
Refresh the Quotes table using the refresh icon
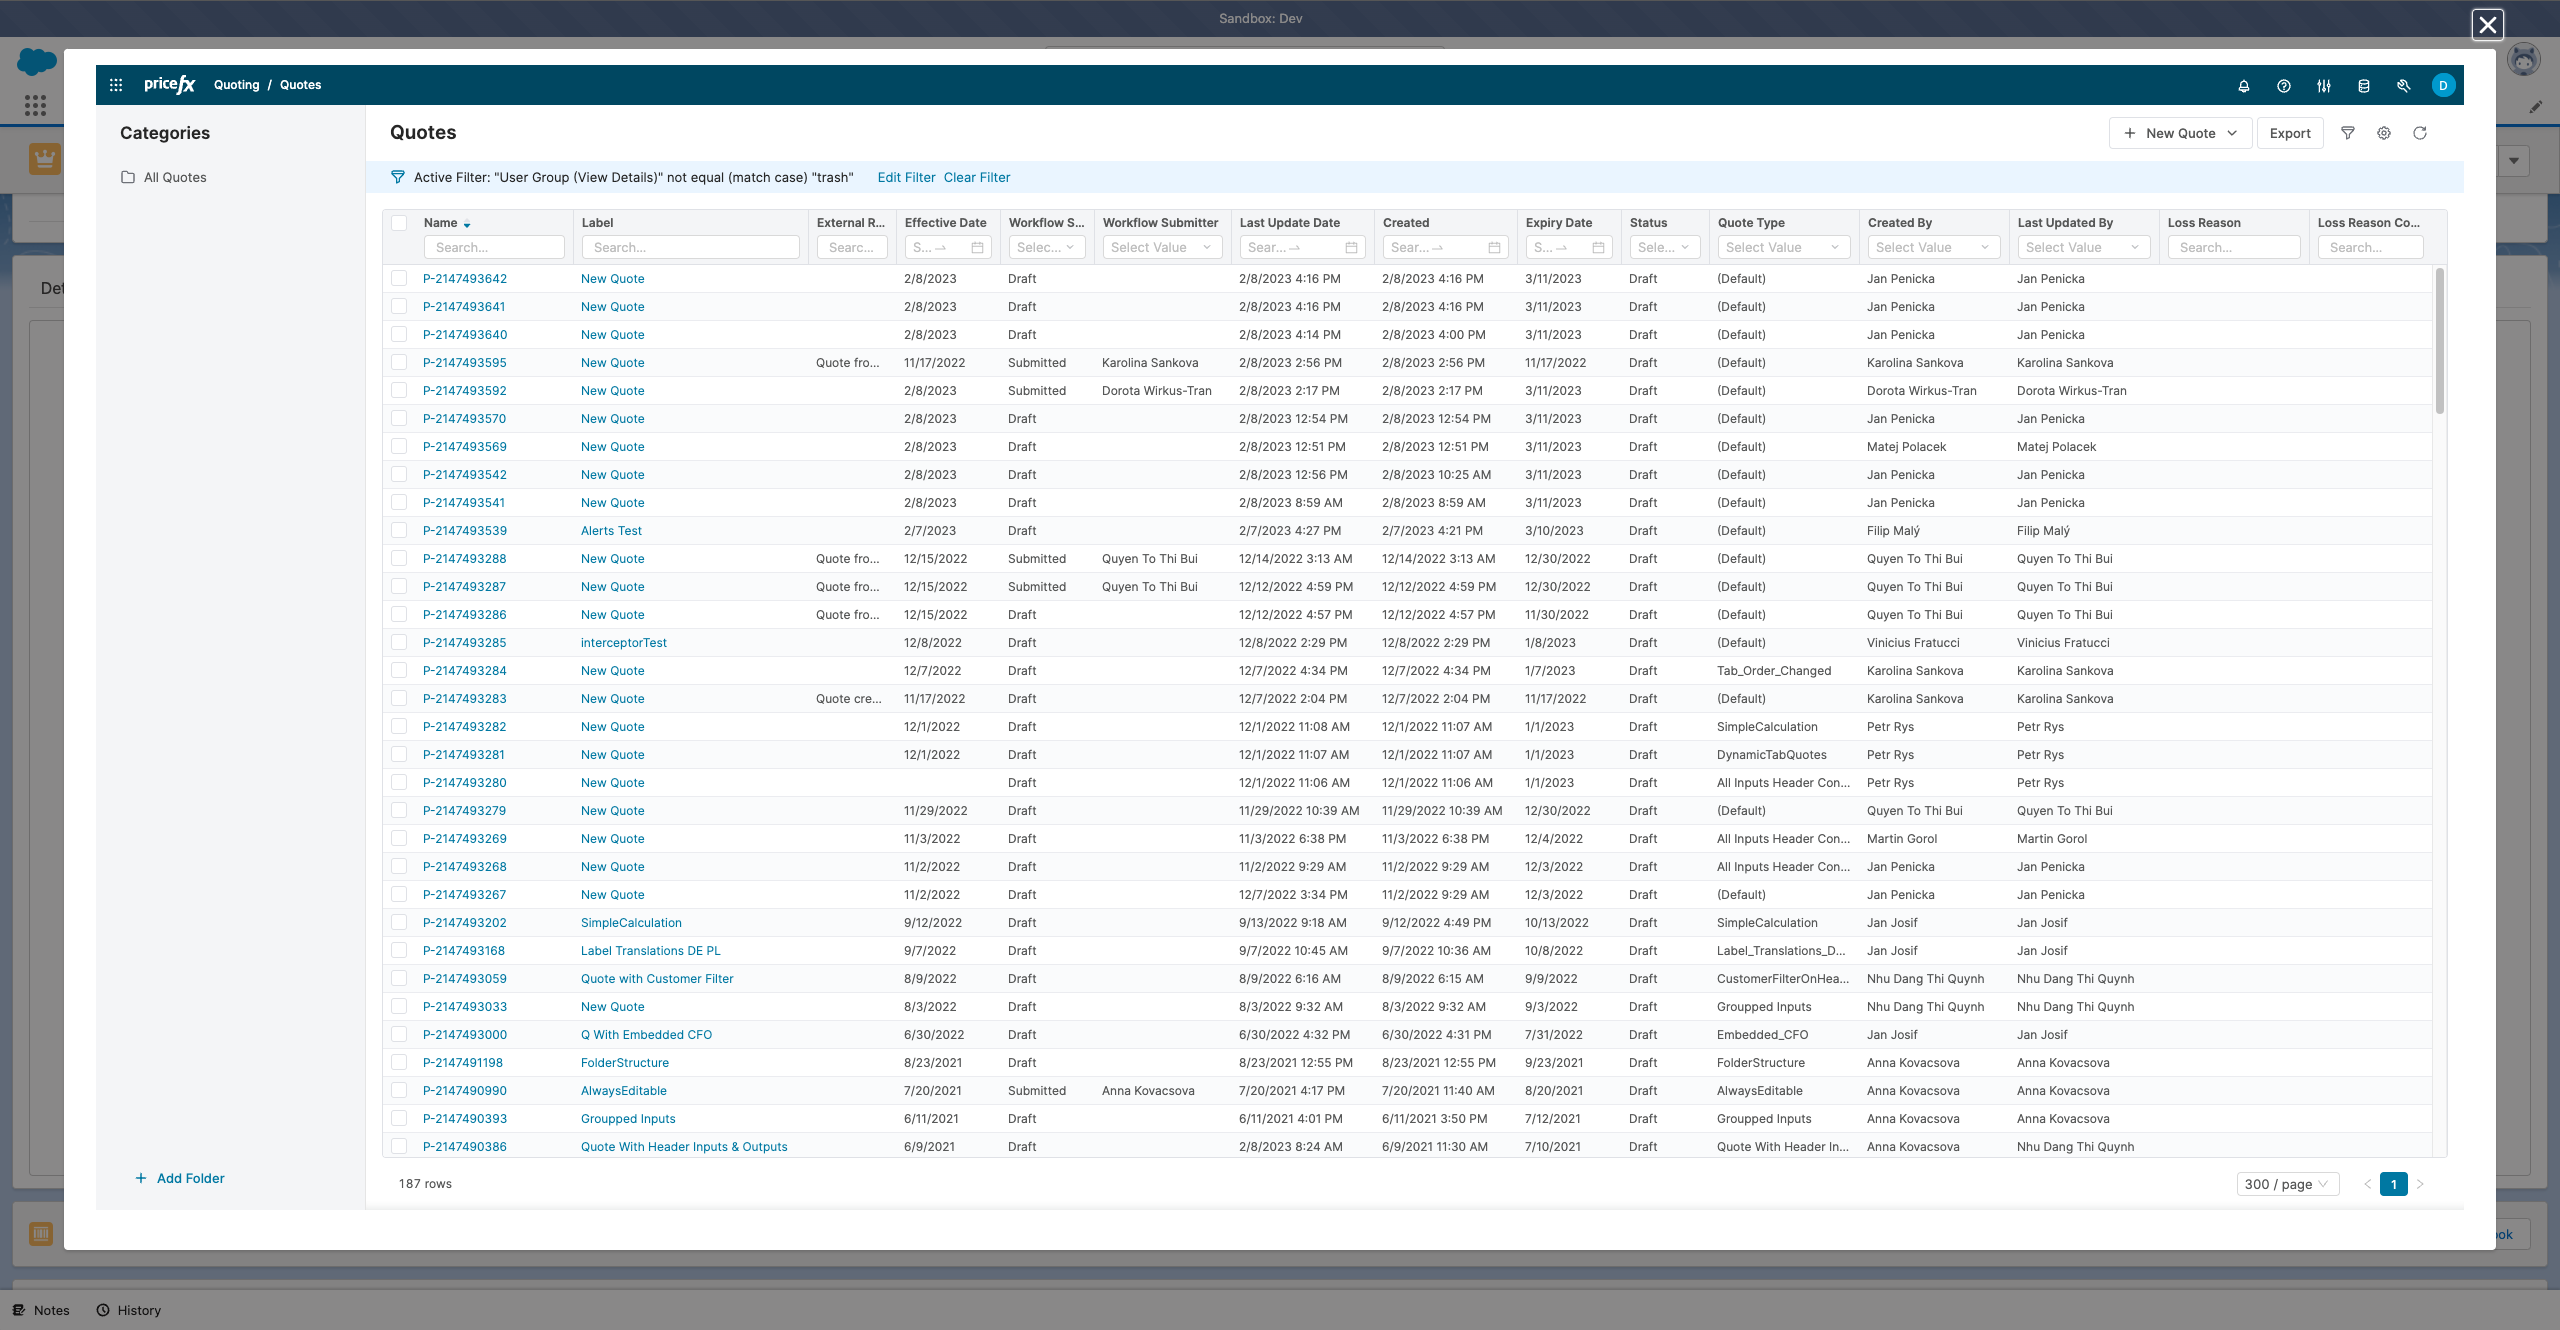[x=2420, y=132]
